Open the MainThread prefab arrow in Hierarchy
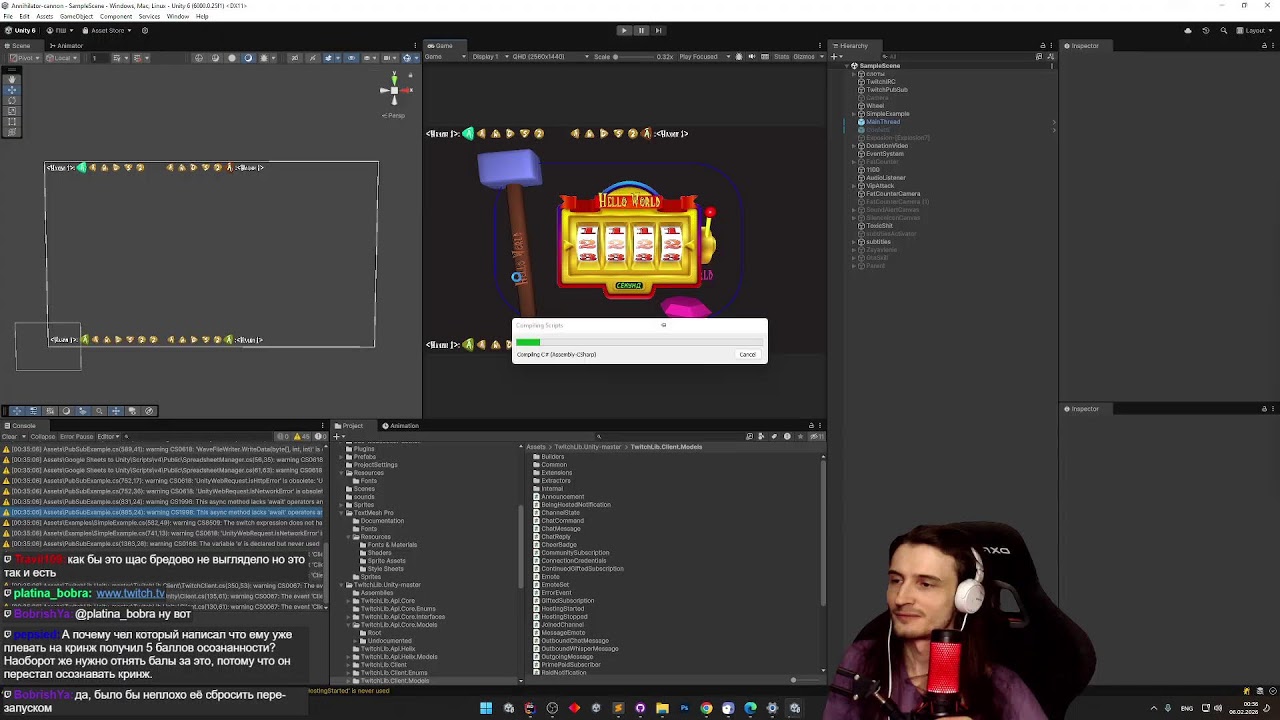The height and width of the screenshot is (720, 1280). click(x=1054, y=122)
